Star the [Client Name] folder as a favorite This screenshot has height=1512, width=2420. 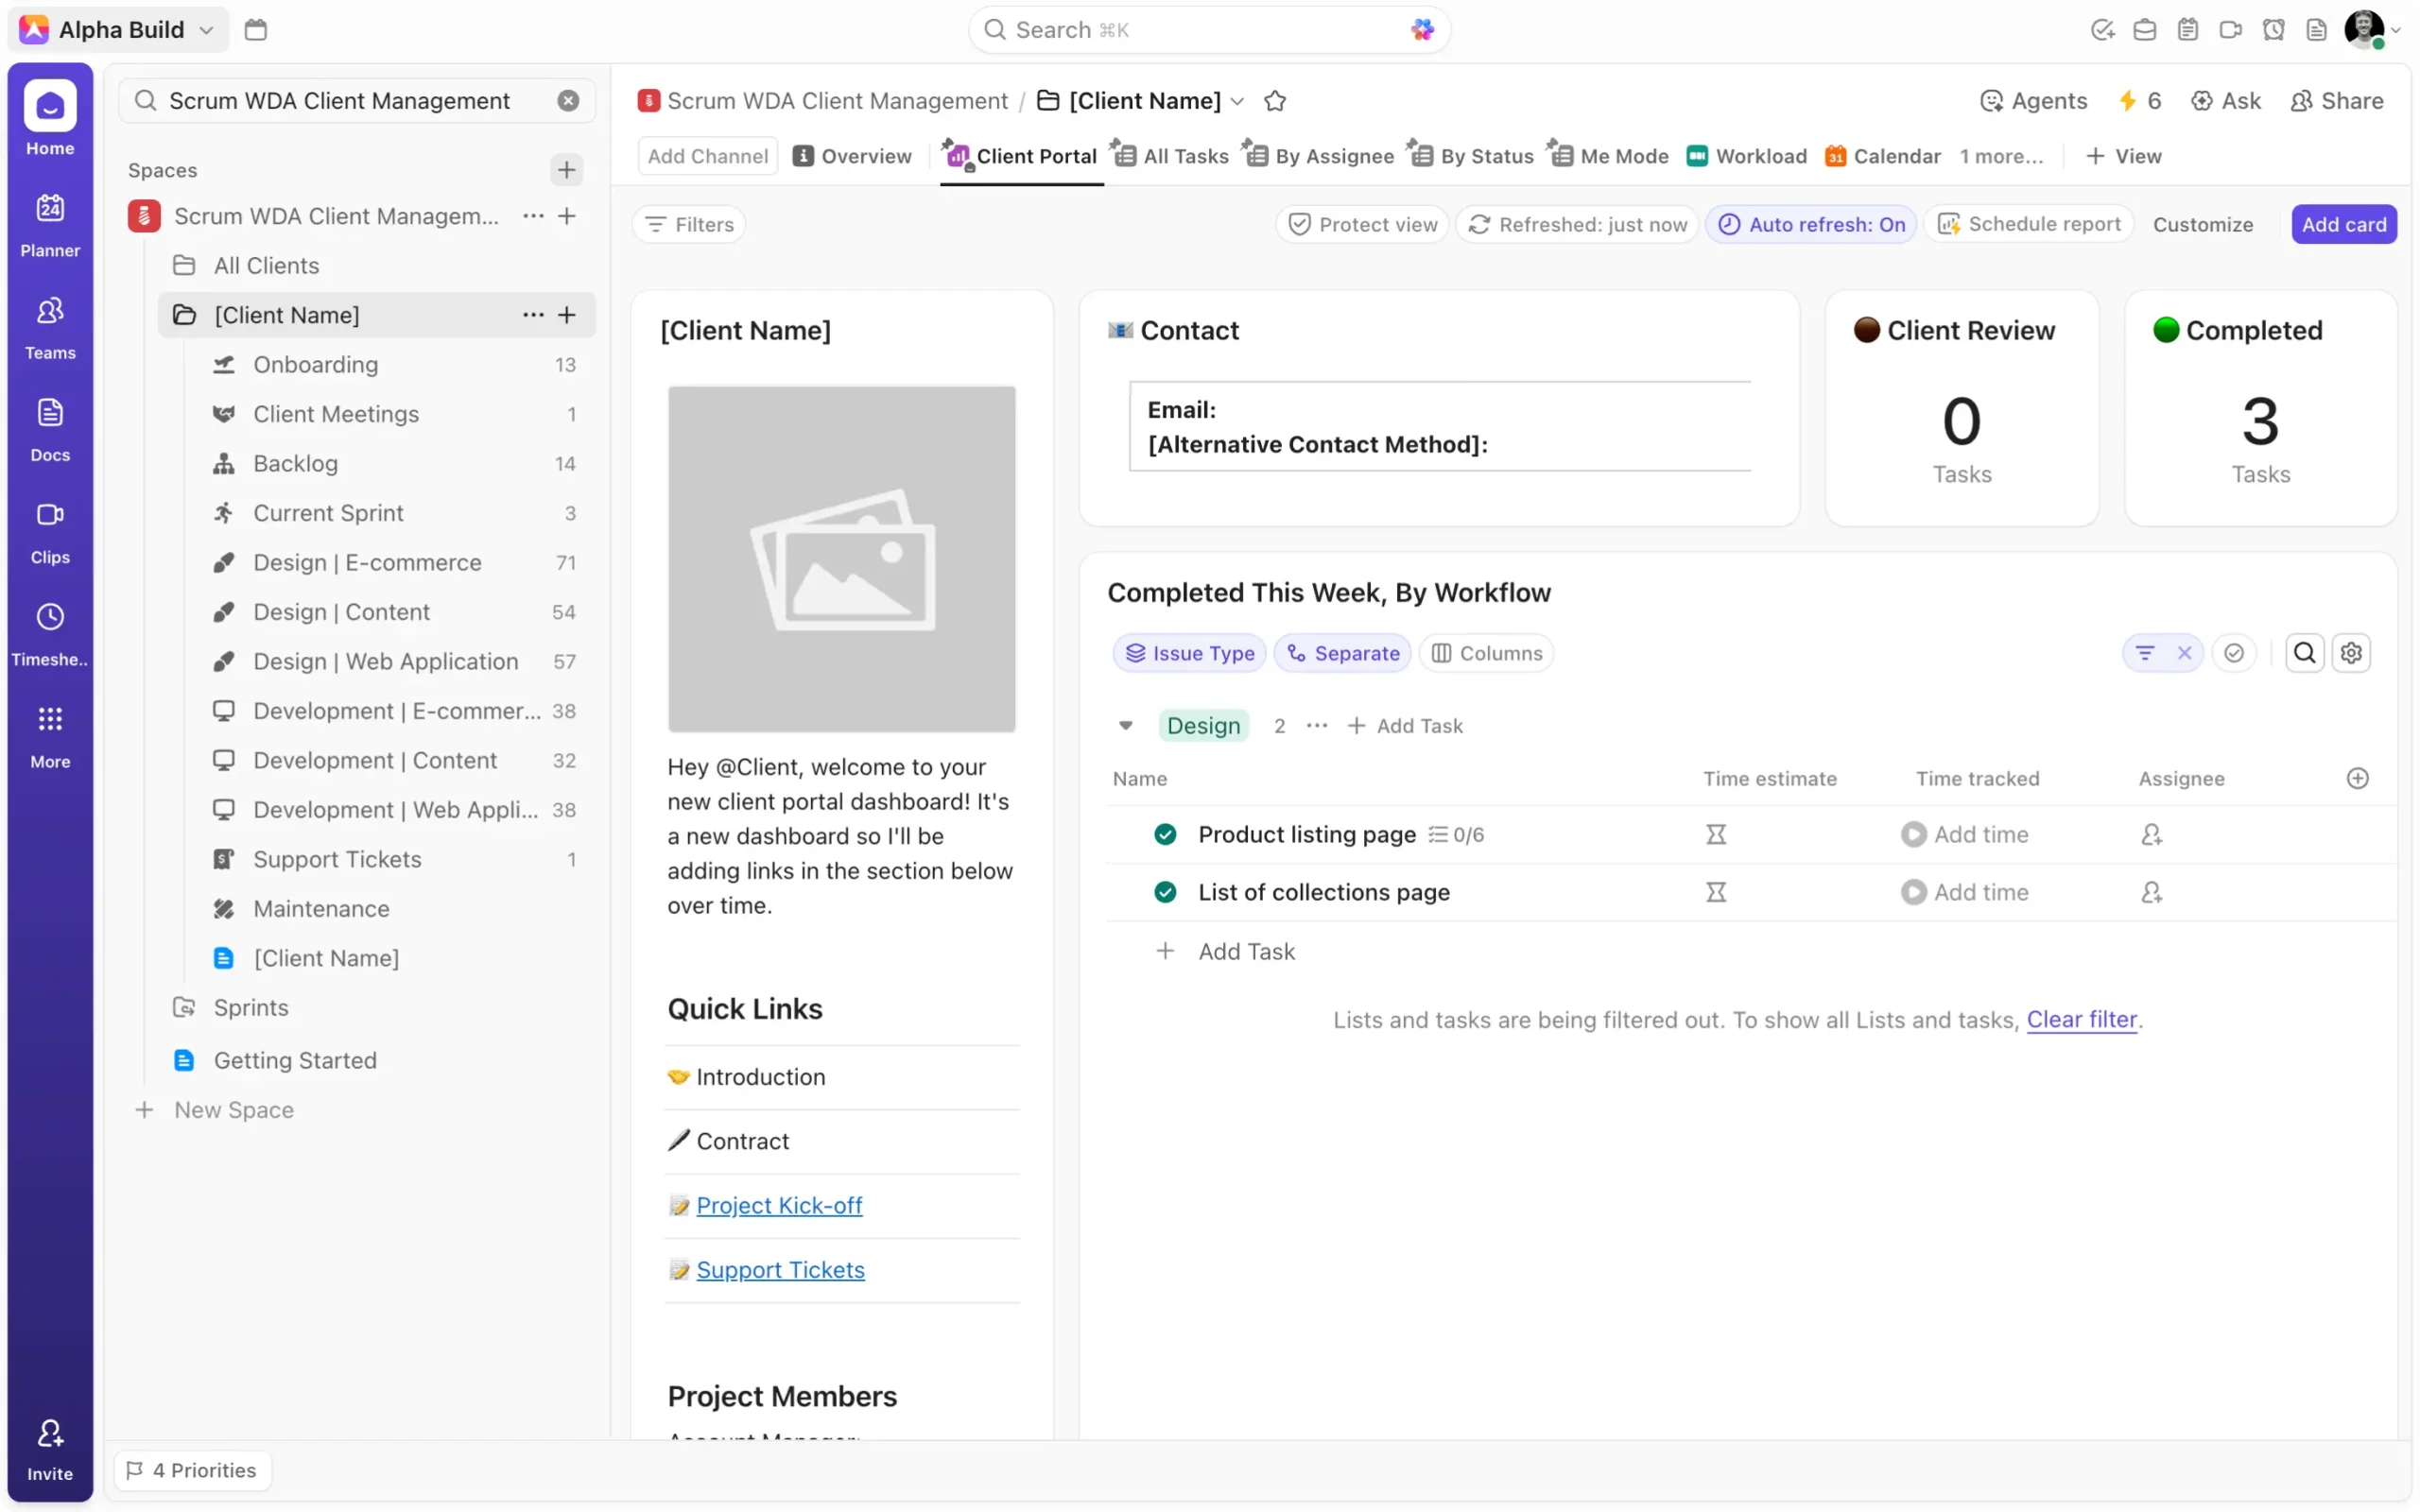tap(1274, 101)
